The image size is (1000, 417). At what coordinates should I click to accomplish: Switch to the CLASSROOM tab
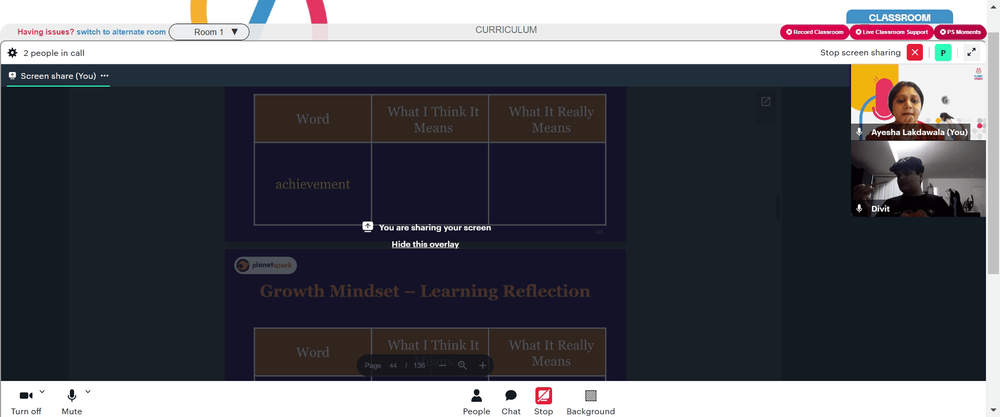[x=898, y=17]
